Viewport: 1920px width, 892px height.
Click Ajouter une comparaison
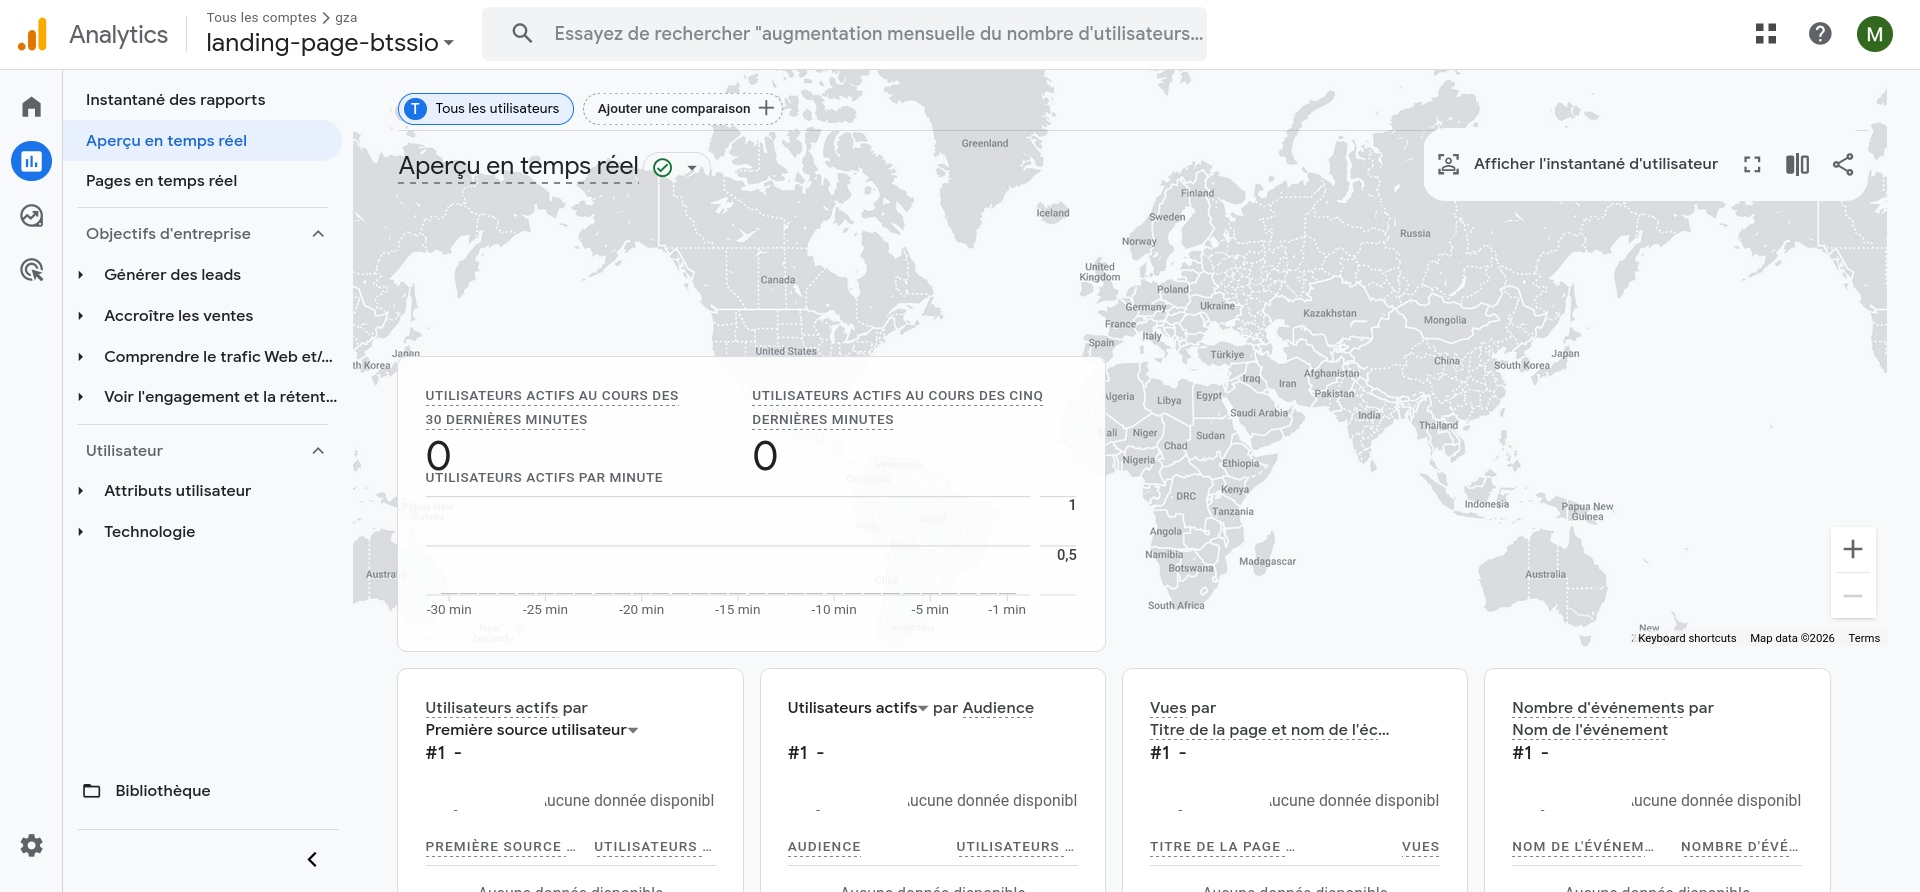pyautogui.click(x=683, y=109)
